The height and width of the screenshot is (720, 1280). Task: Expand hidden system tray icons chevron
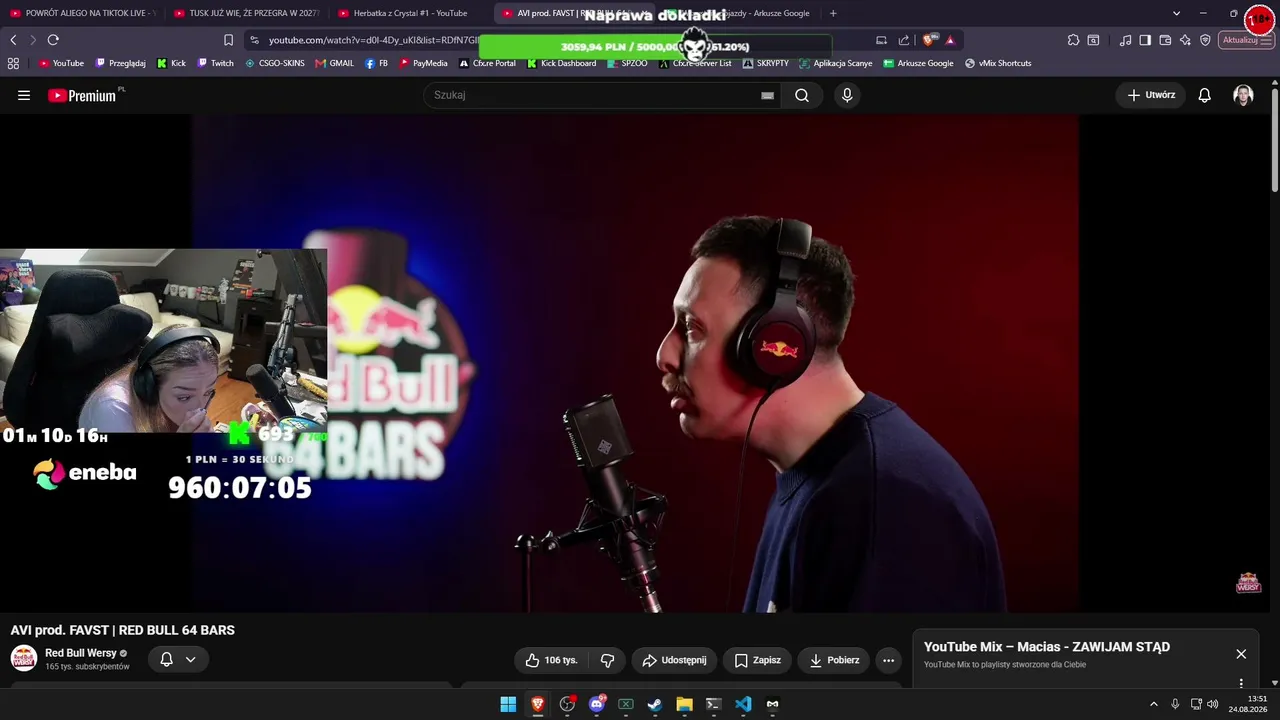[x=1153, y=704]
